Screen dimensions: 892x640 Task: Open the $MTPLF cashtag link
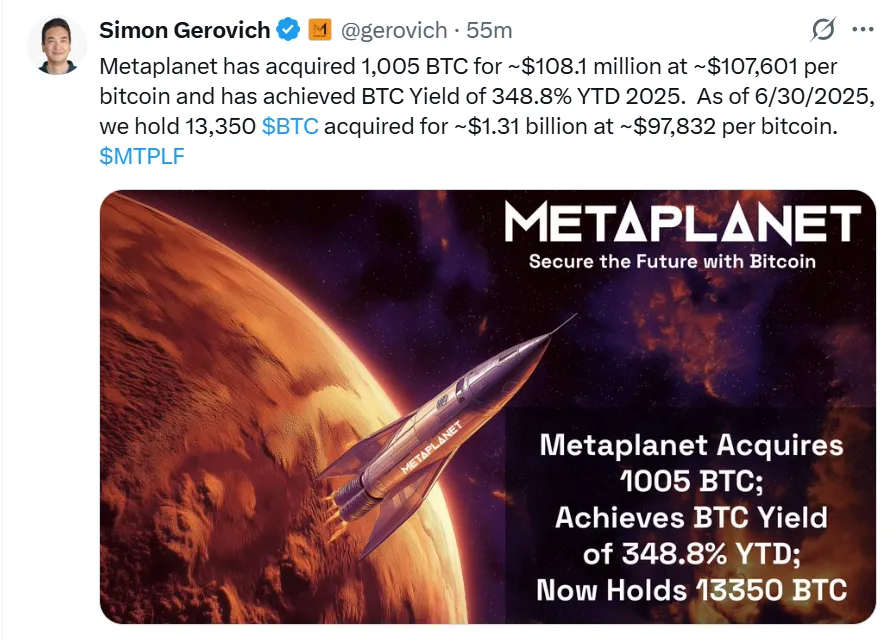pyautogui.click(x=140, y=155)
